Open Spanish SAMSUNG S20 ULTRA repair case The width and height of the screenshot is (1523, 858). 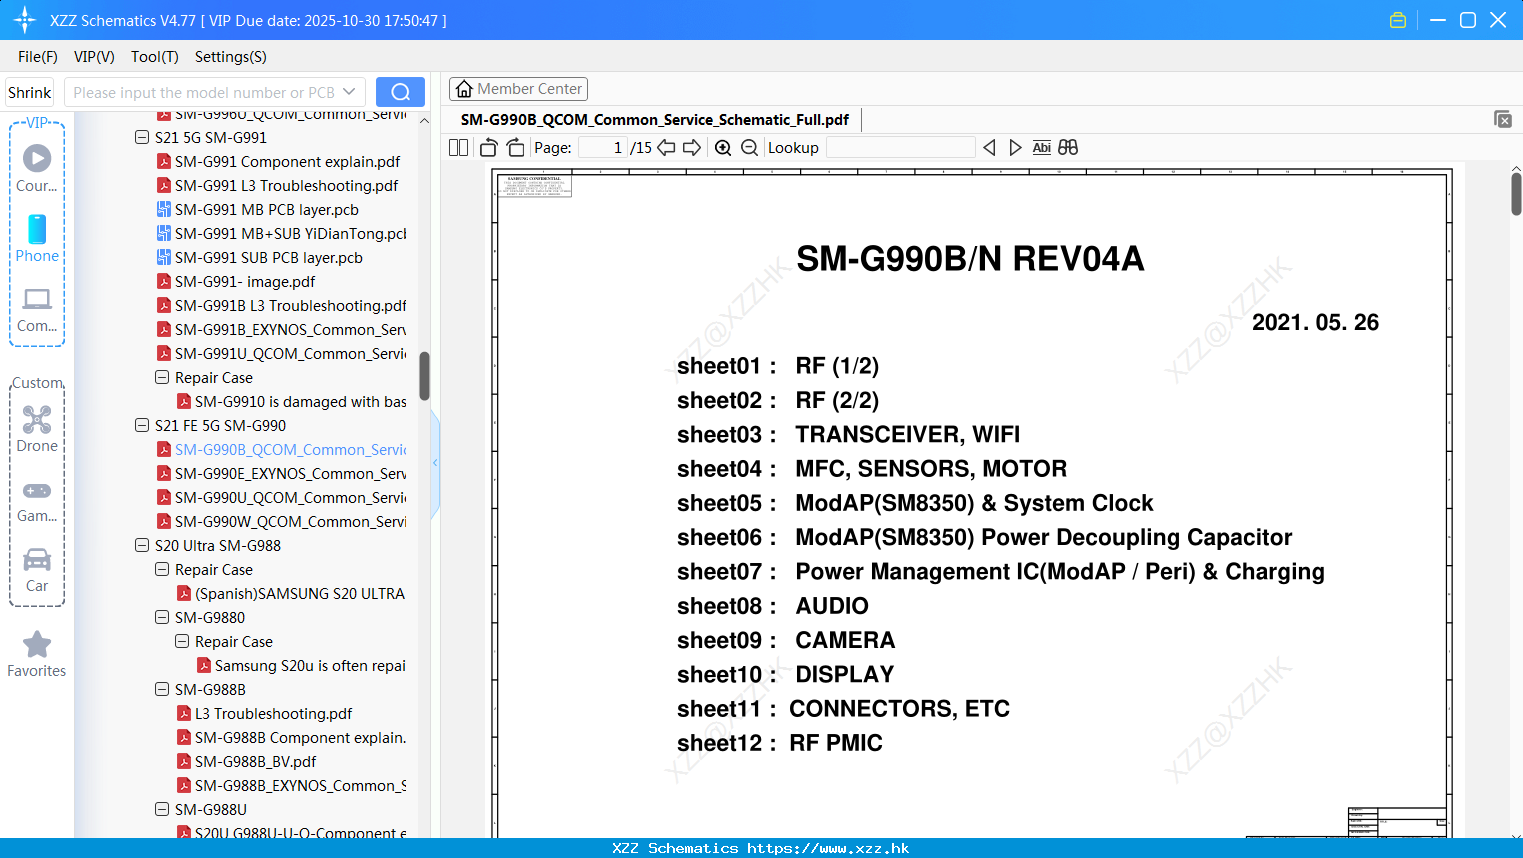pos(290,594)
